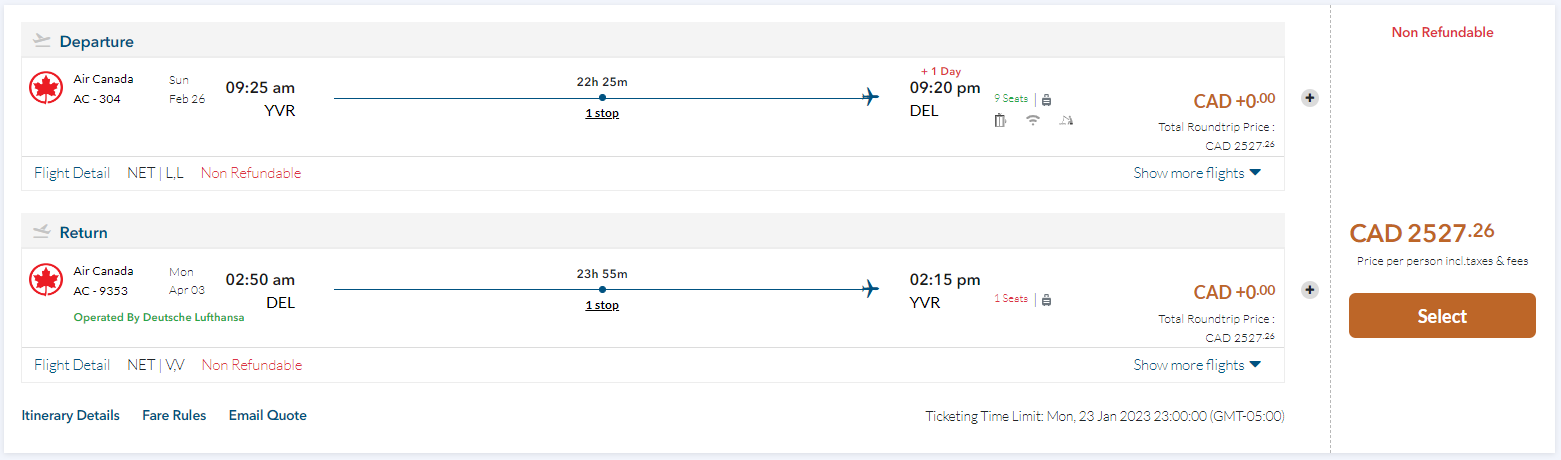Click the beverage amenity icon on departure flight
The image size is (1561, 460).
coord(1000,121)
